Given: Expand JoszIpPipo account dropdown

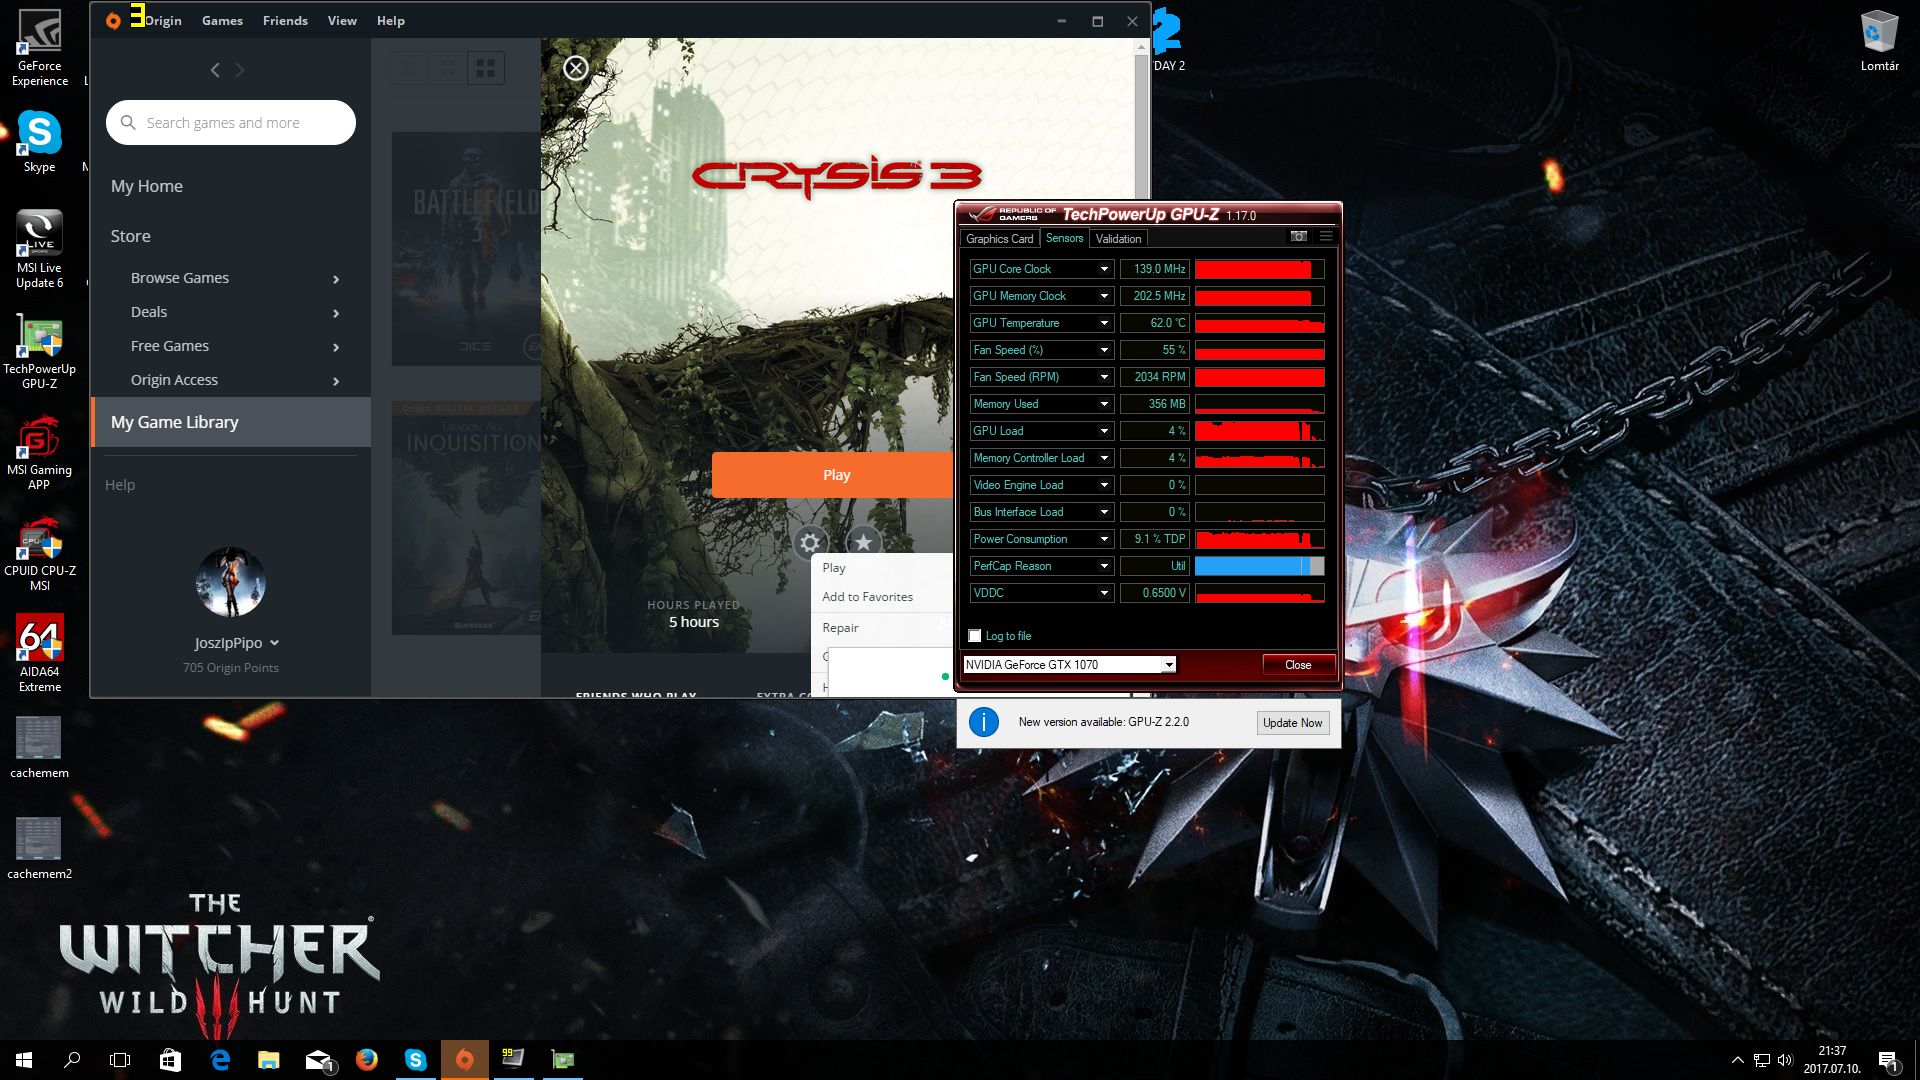Looking at the screenshot, I should (x=275, y=643).
